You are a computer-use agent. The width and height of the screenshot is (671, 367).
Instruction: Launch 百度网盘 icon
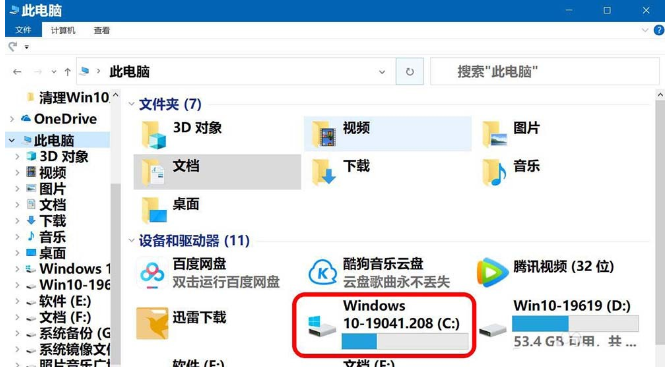(152, 272)
